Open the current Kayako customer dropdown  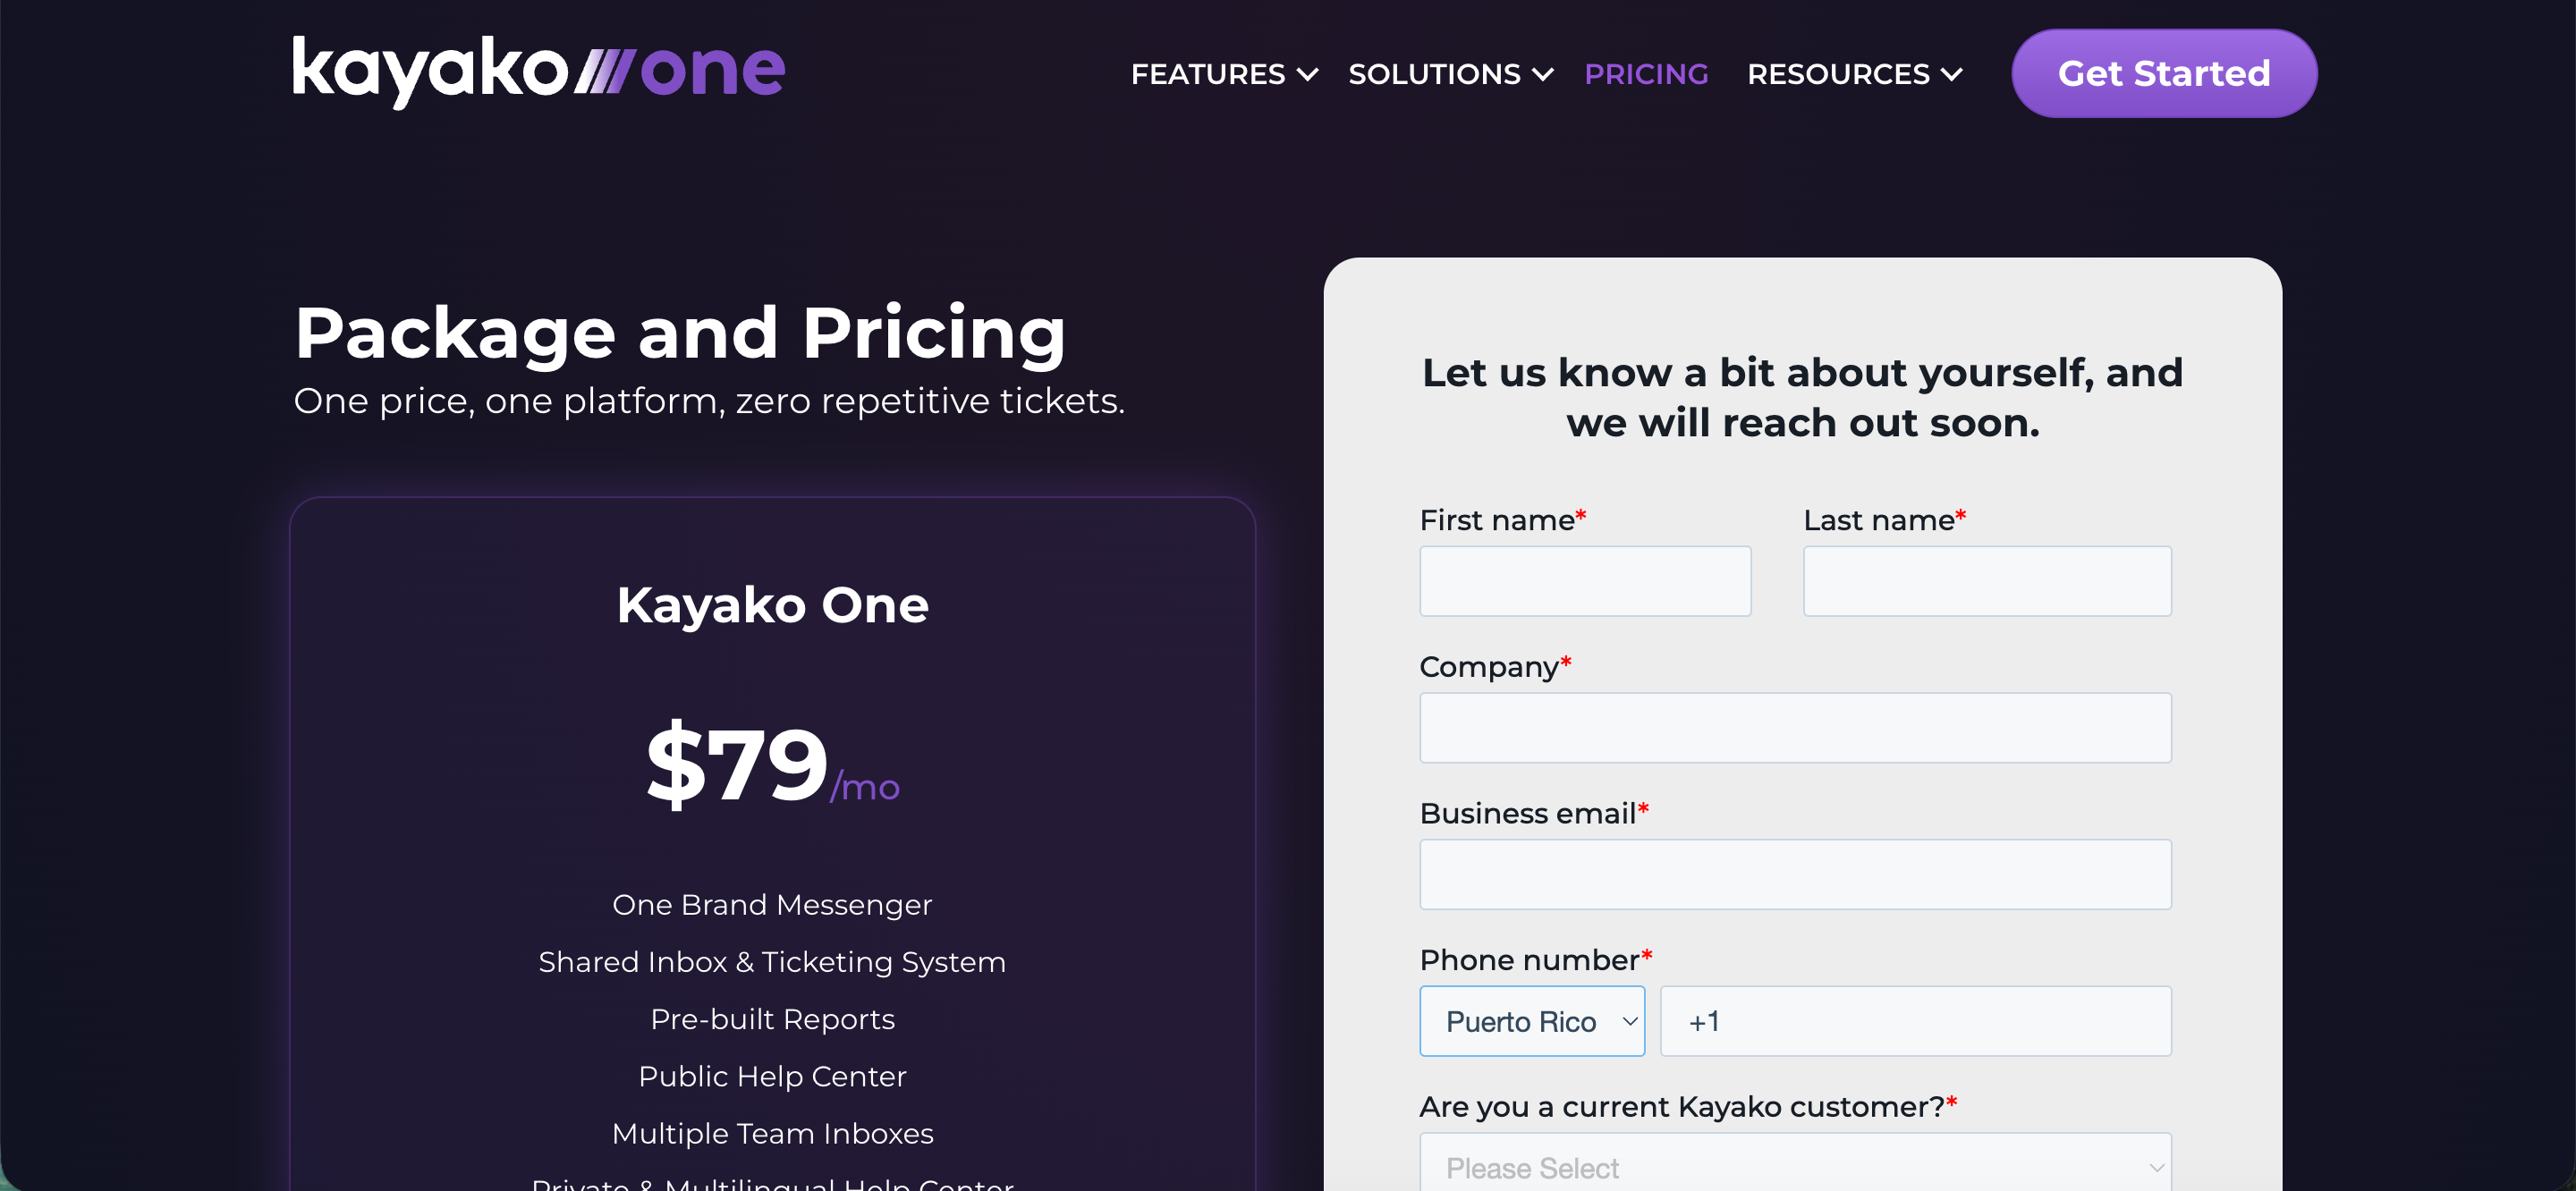click(x=1794, y=1166)
